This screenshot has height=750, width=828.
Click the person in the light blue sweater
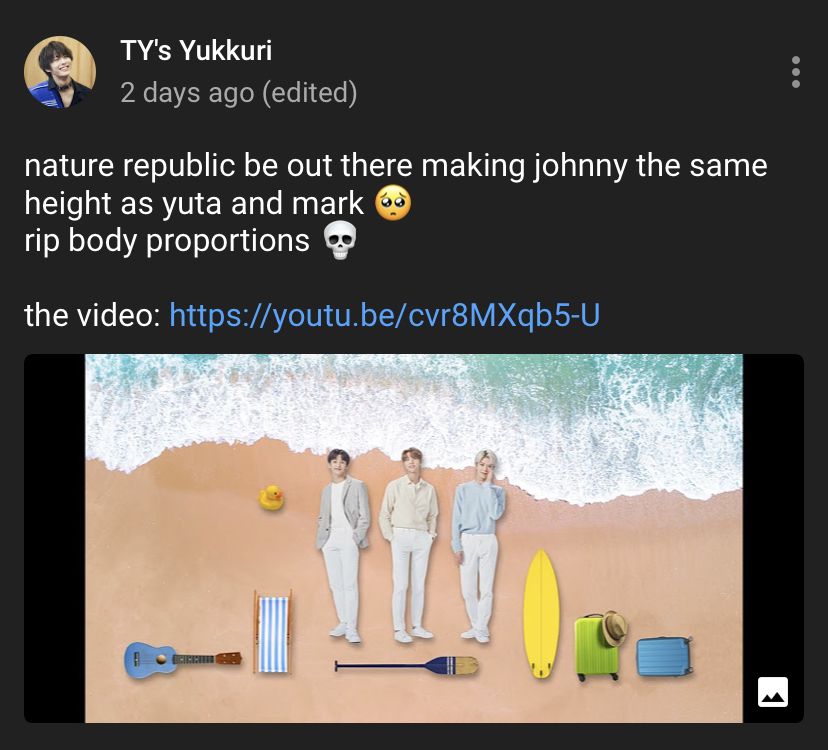pos(478,545)
